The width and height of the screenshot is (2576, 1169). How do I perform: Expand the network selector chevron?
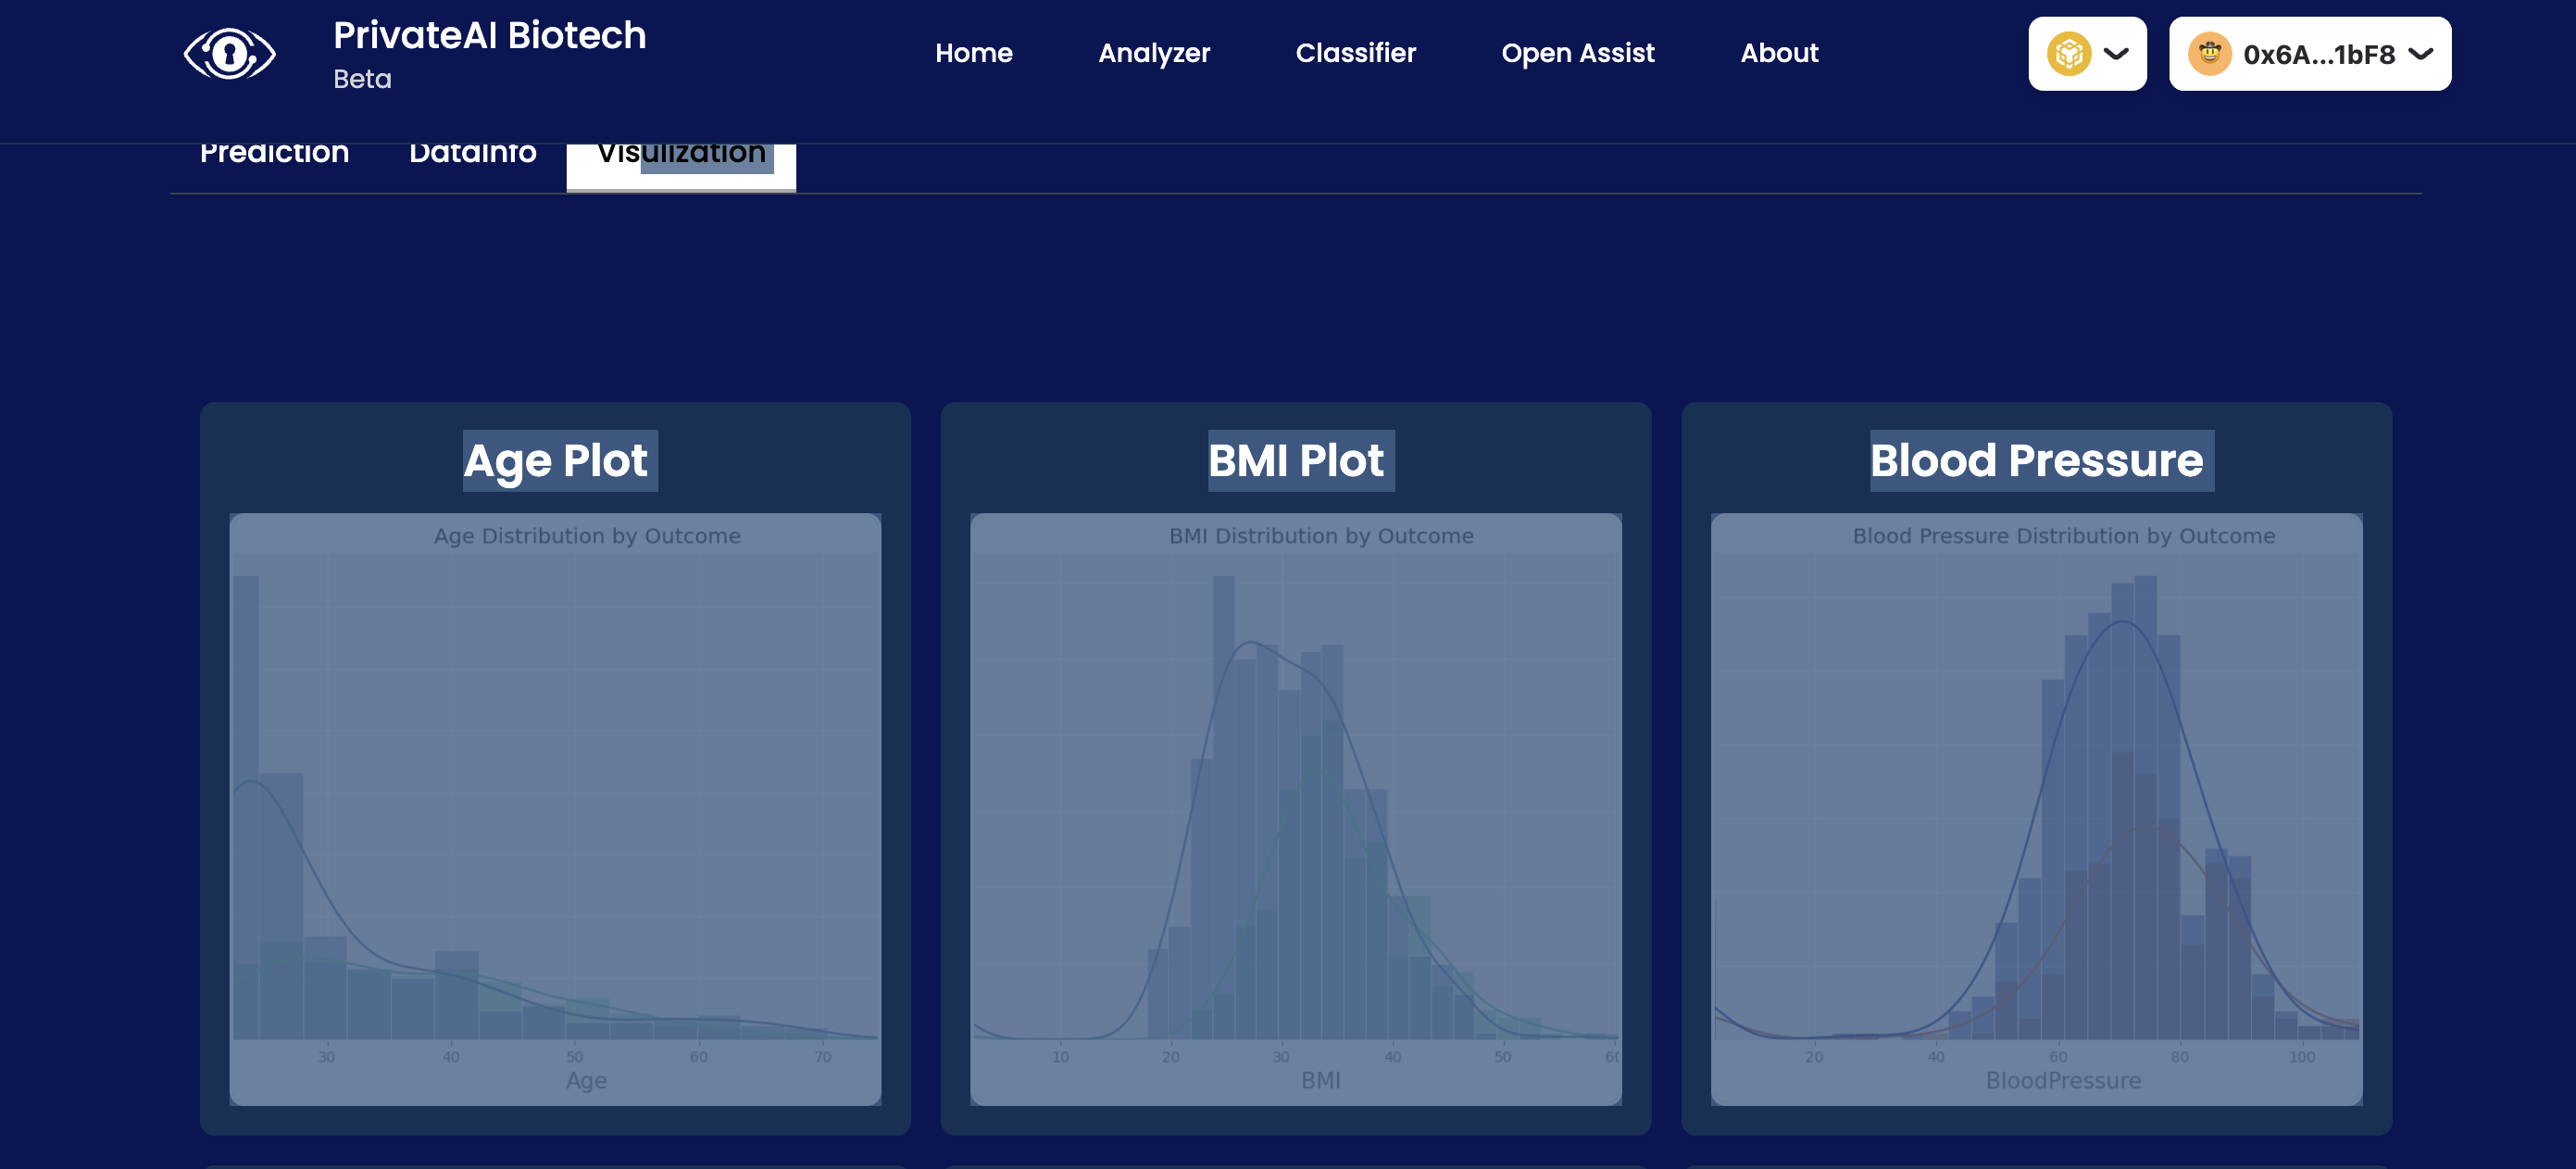(x=2116, y=54)
